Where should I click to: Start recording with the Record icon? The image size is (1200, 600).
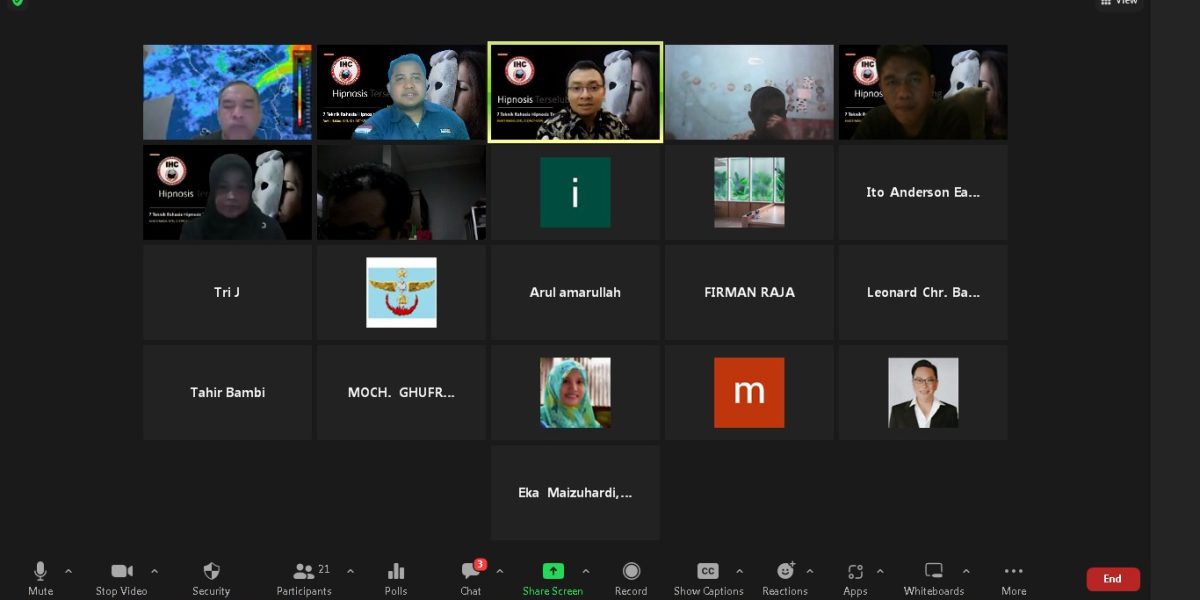coord(631,572)
